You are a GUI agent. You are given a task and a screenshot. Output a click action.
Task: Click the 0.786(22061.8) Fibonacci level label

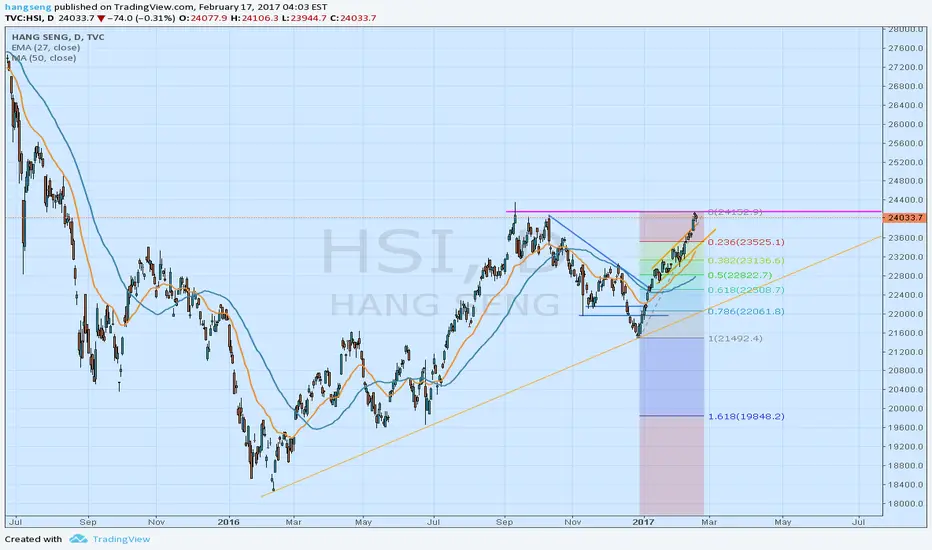coord(746,312)
